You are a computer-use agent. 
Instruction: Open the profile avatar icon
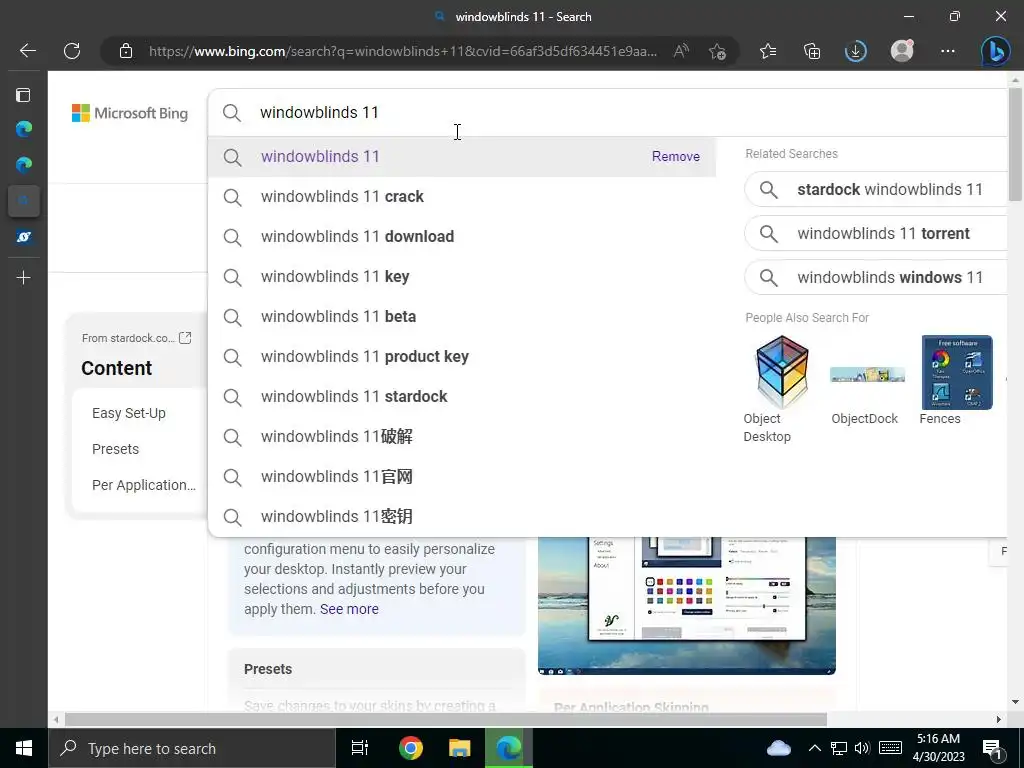point(902,50)
